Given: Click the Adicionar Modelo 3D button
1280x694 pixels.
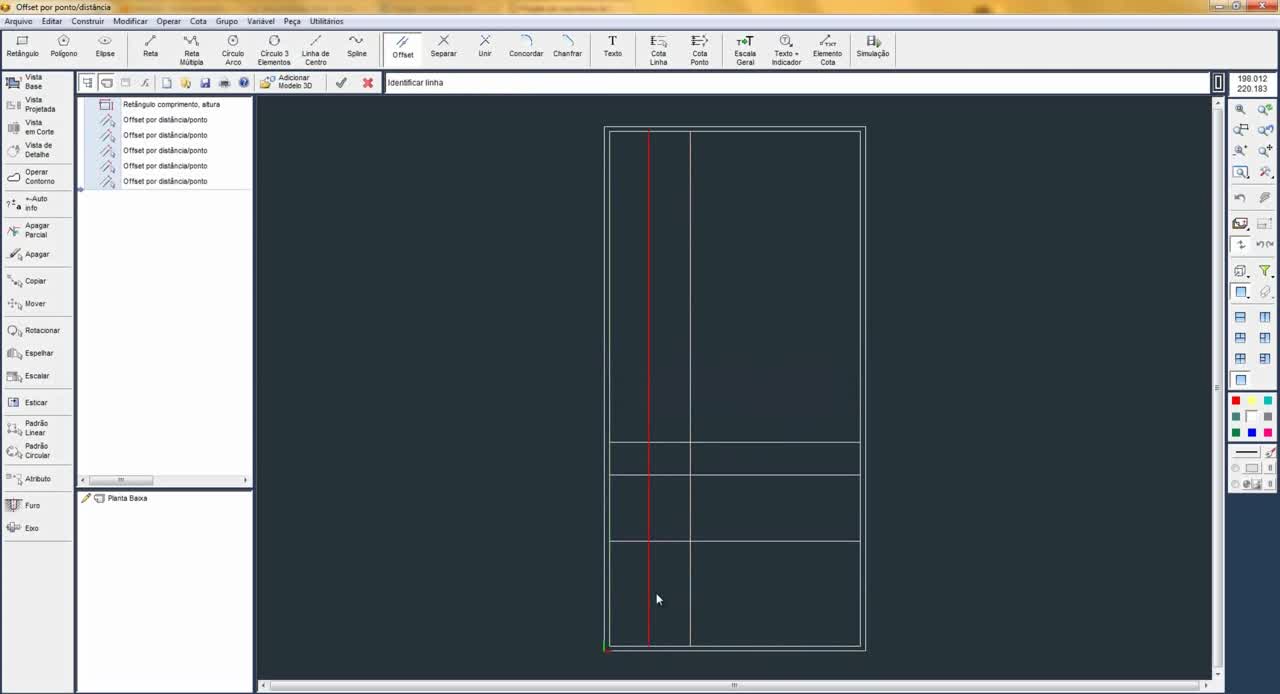Looking at the screenshot, I should tap(286, 82).
